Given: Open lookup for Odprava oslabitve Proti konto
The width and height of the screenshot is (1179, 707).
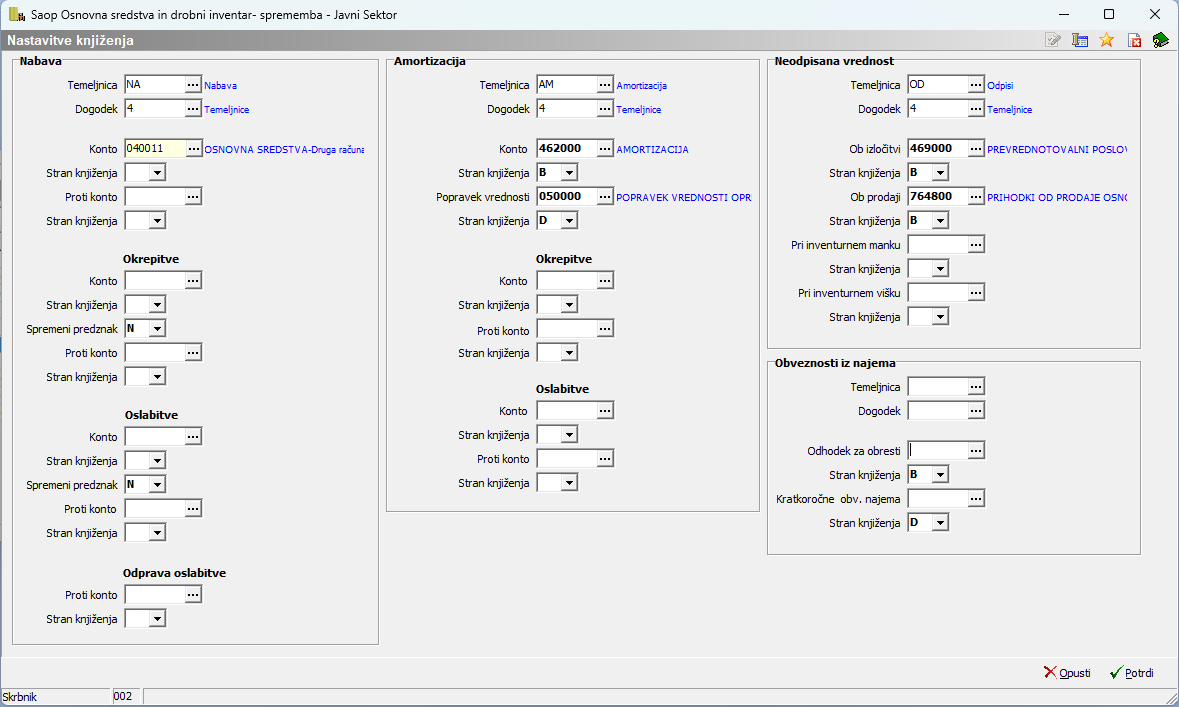Looking at the screenshot, I should 193,595.
